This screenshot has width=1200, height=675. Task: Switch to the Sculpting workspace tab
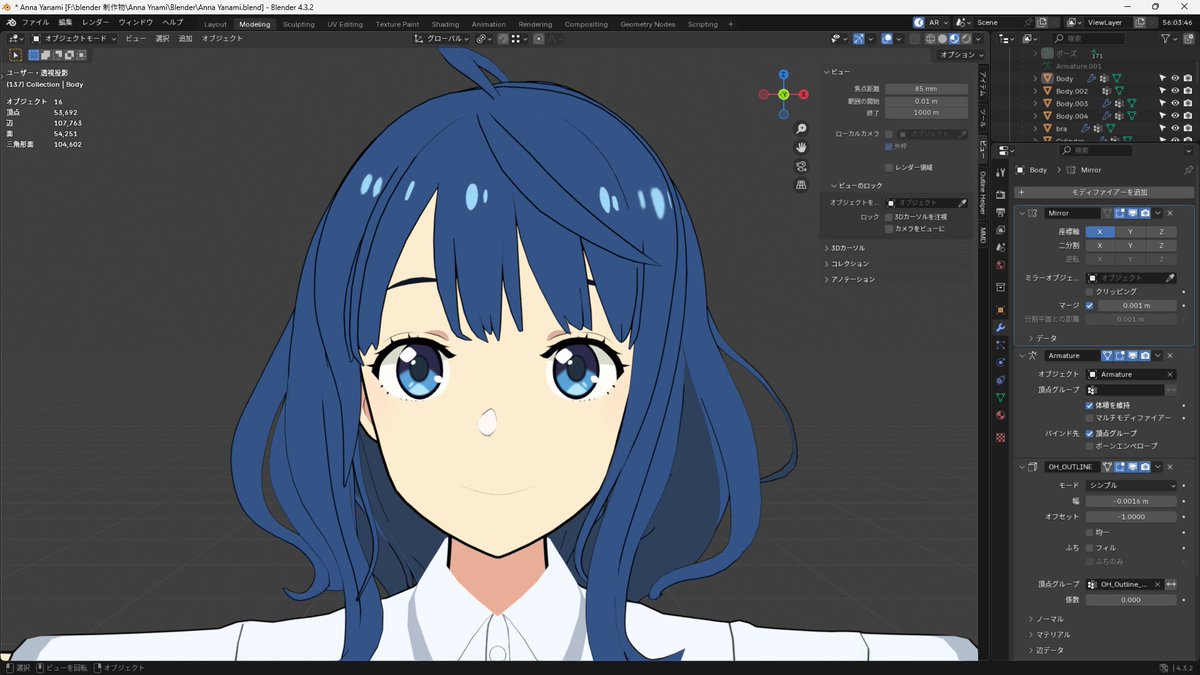click(x=298, y=24)
